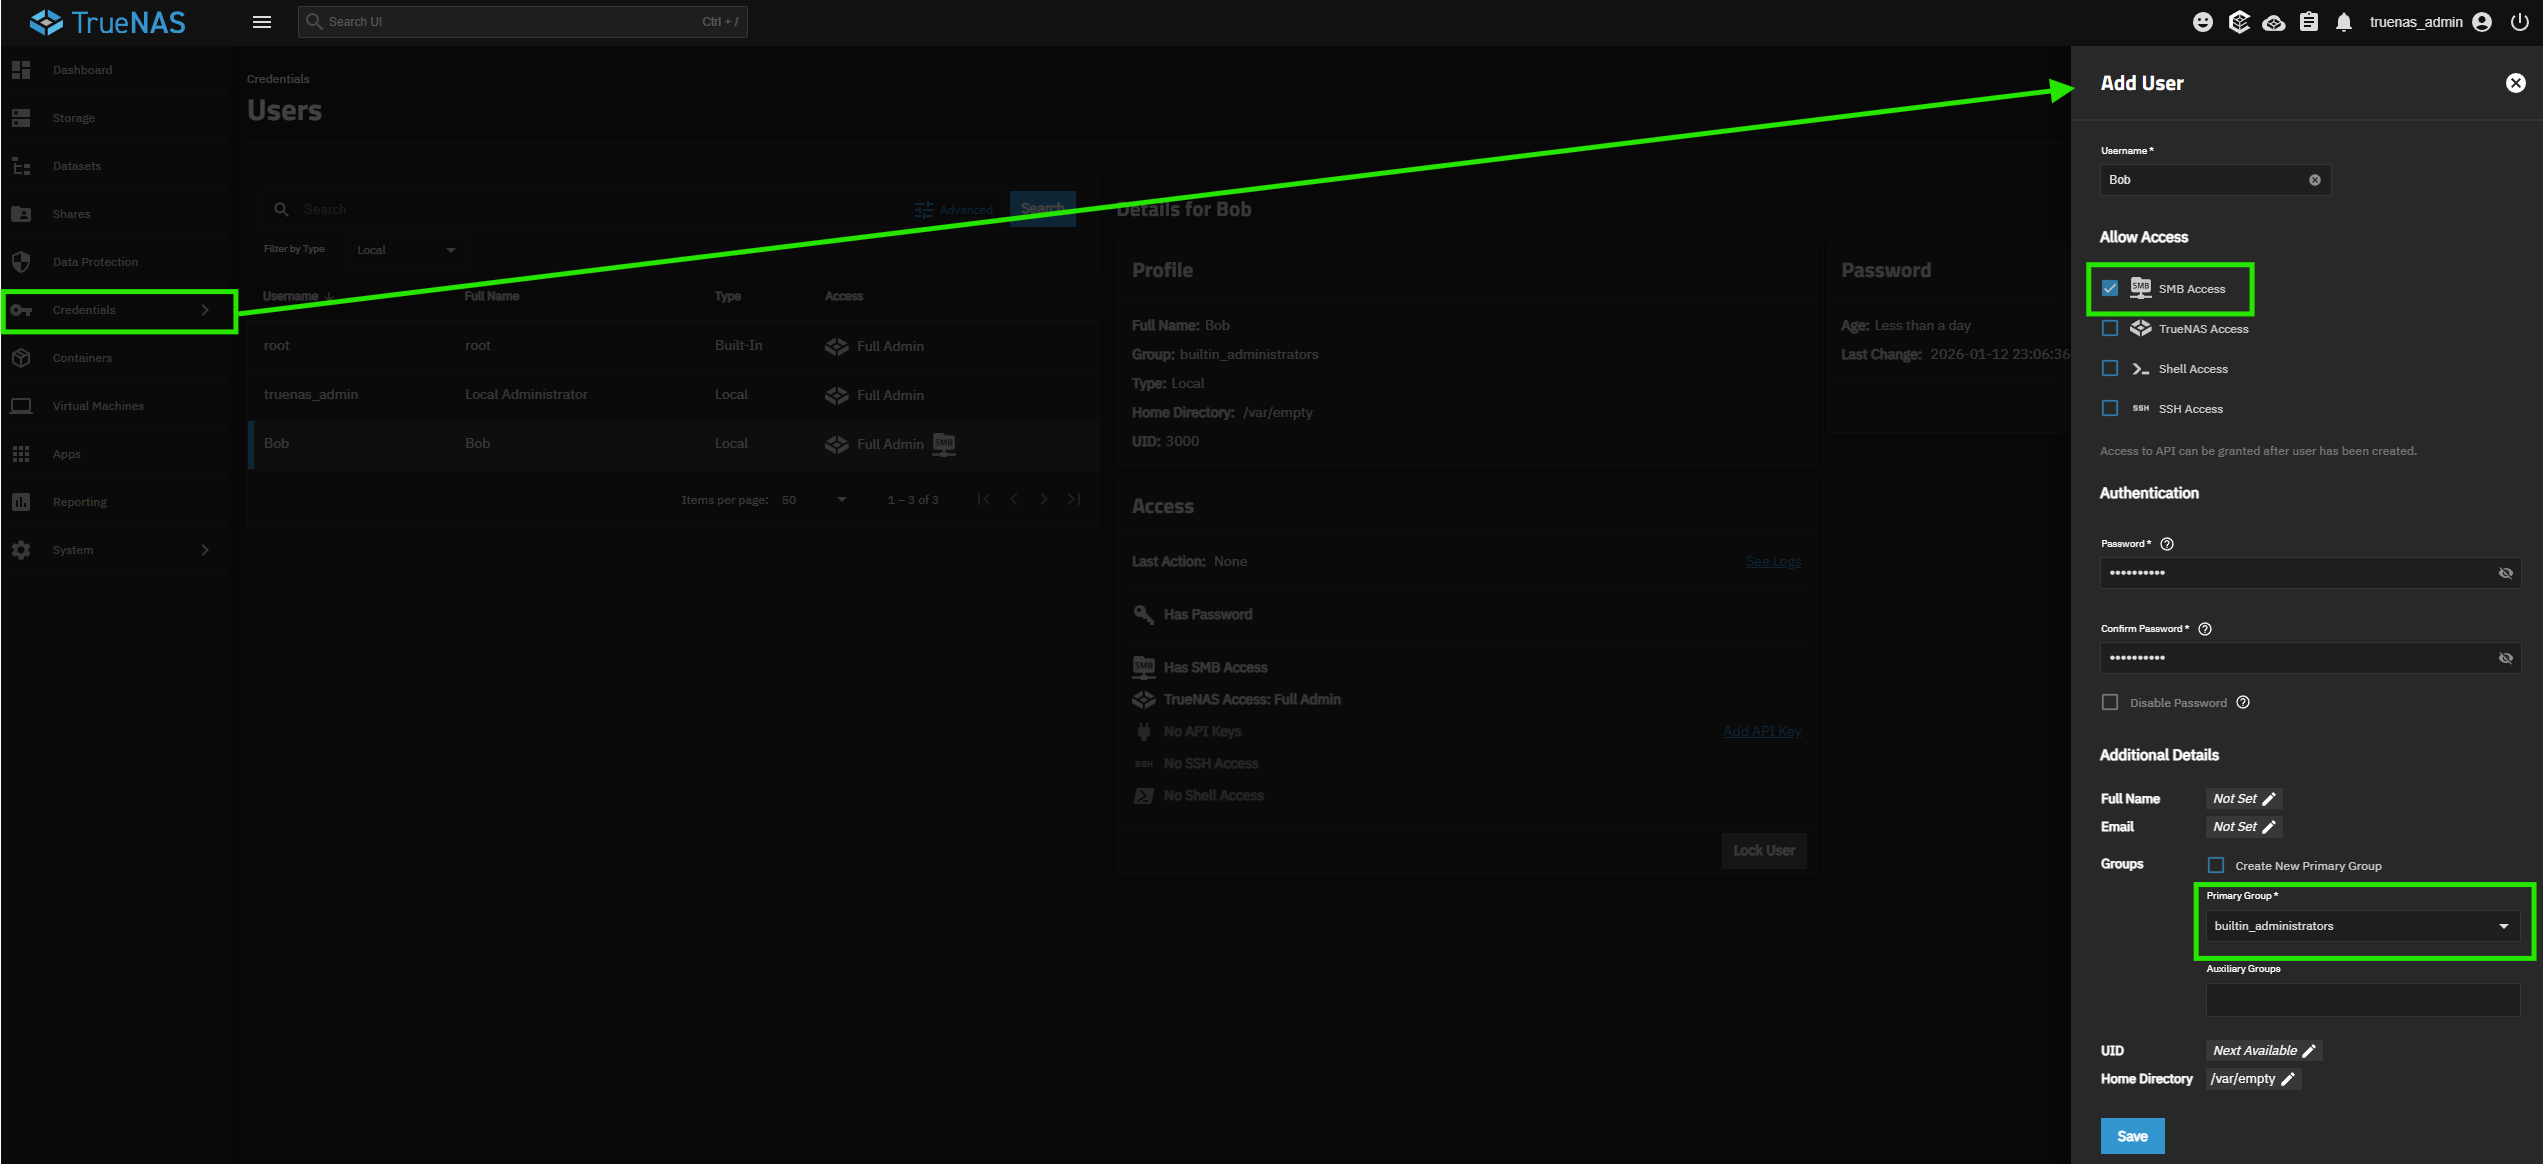
Task: Edit Home Directory pencil icon
Action: point(2287,1079)
